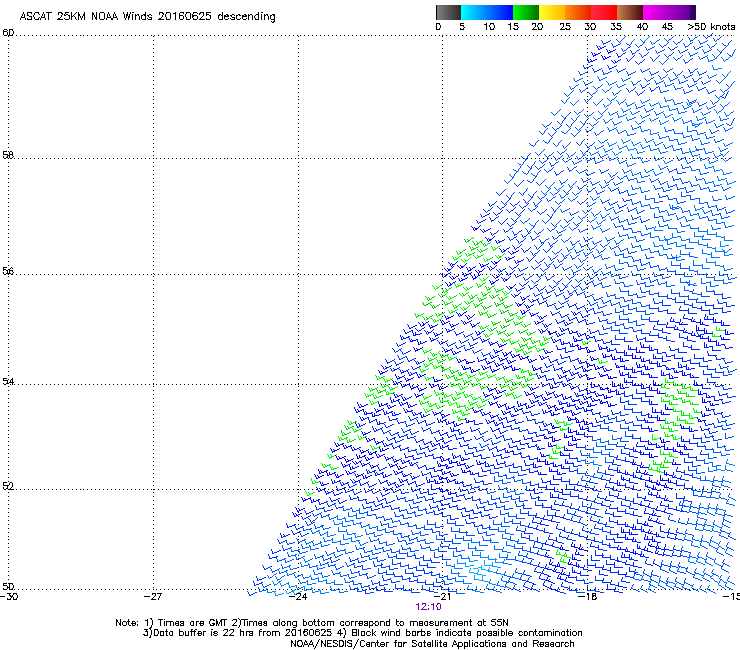This screenshot has width=740, height=650.
Task: Click the latitude axis label '56'
Action: [x=8, y=271]
